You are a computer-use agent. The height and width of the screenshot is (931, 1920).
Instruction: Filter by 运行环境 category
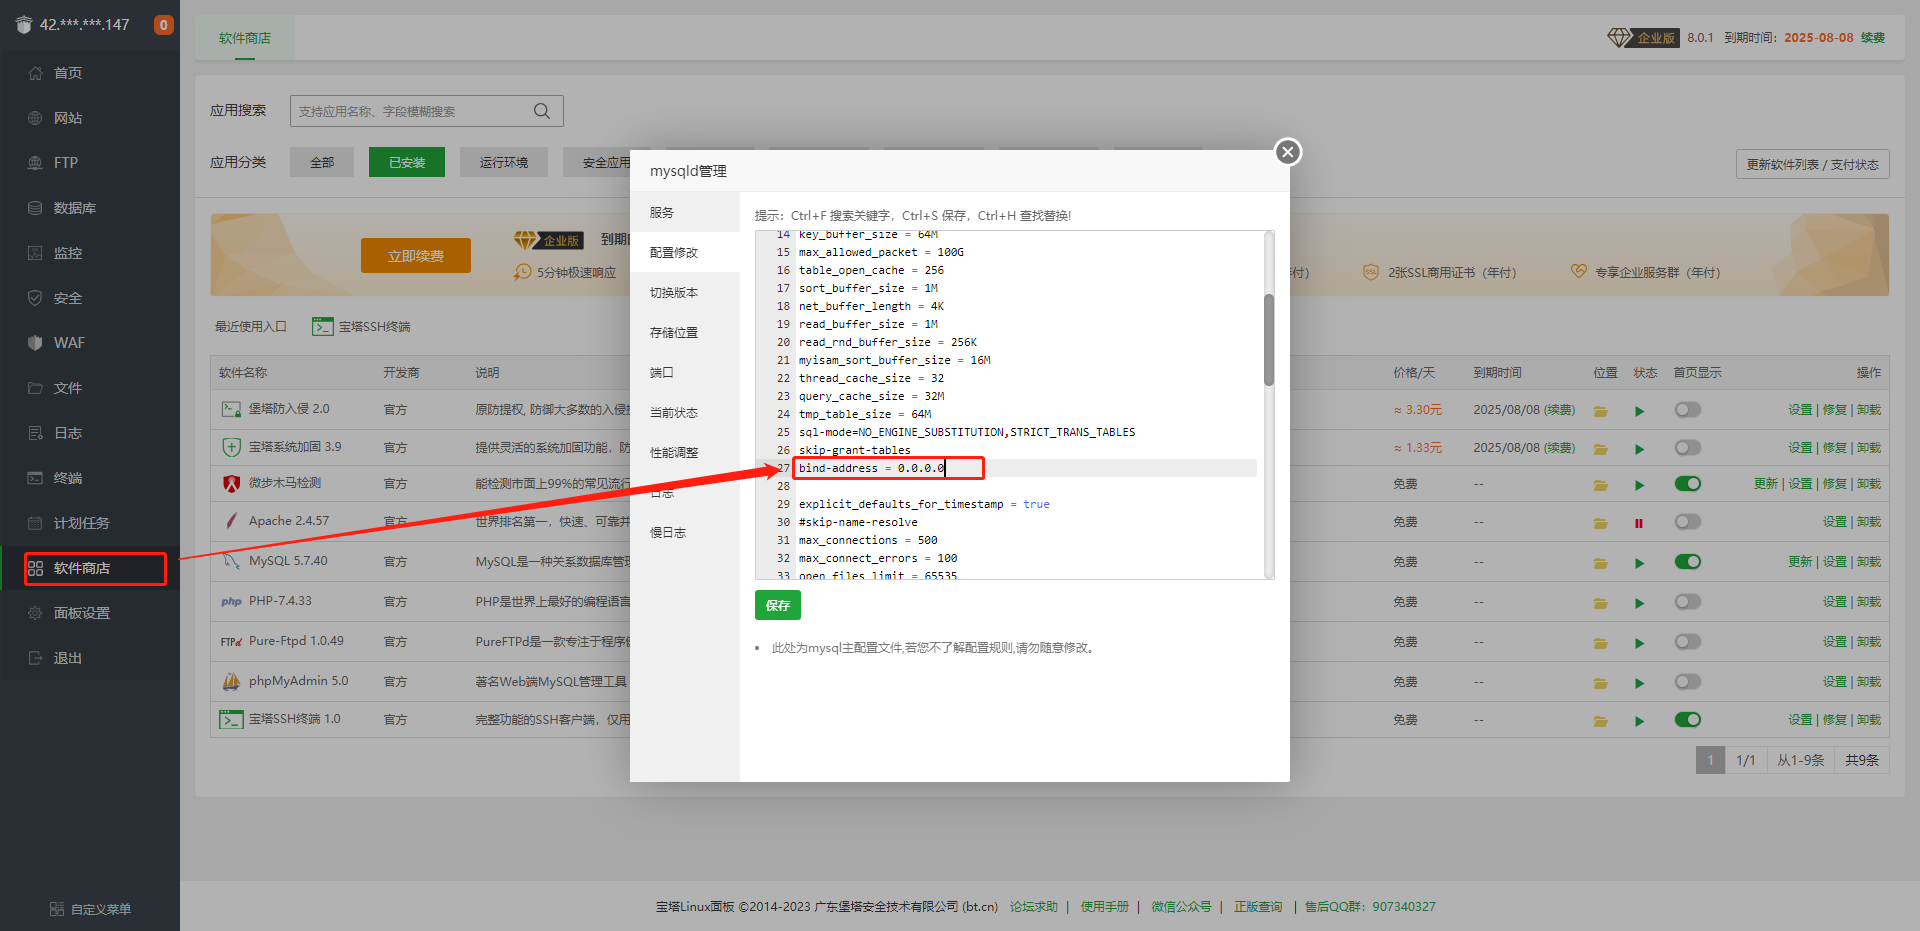504,162
